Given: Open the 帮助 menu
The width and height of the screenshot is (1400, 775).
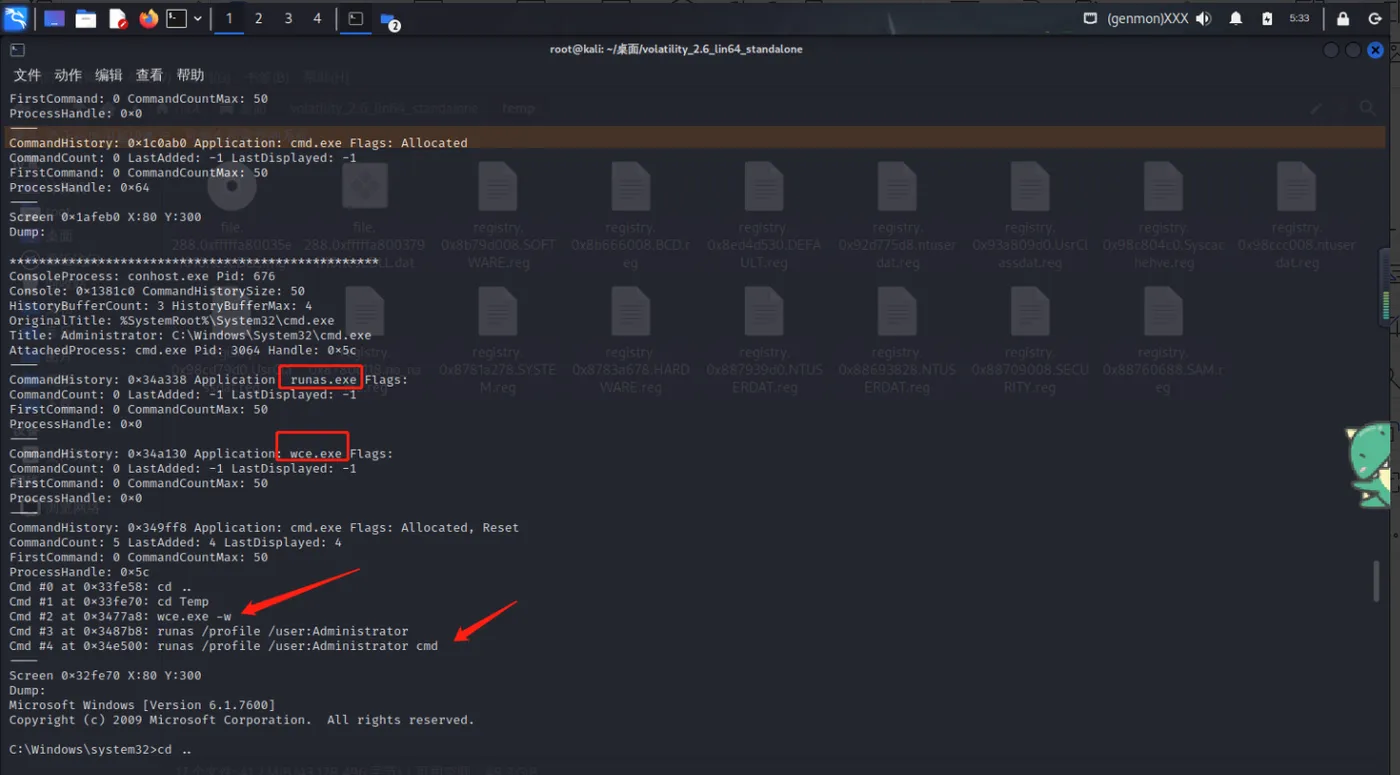Looking at the screenshot, I should point(190,75).
